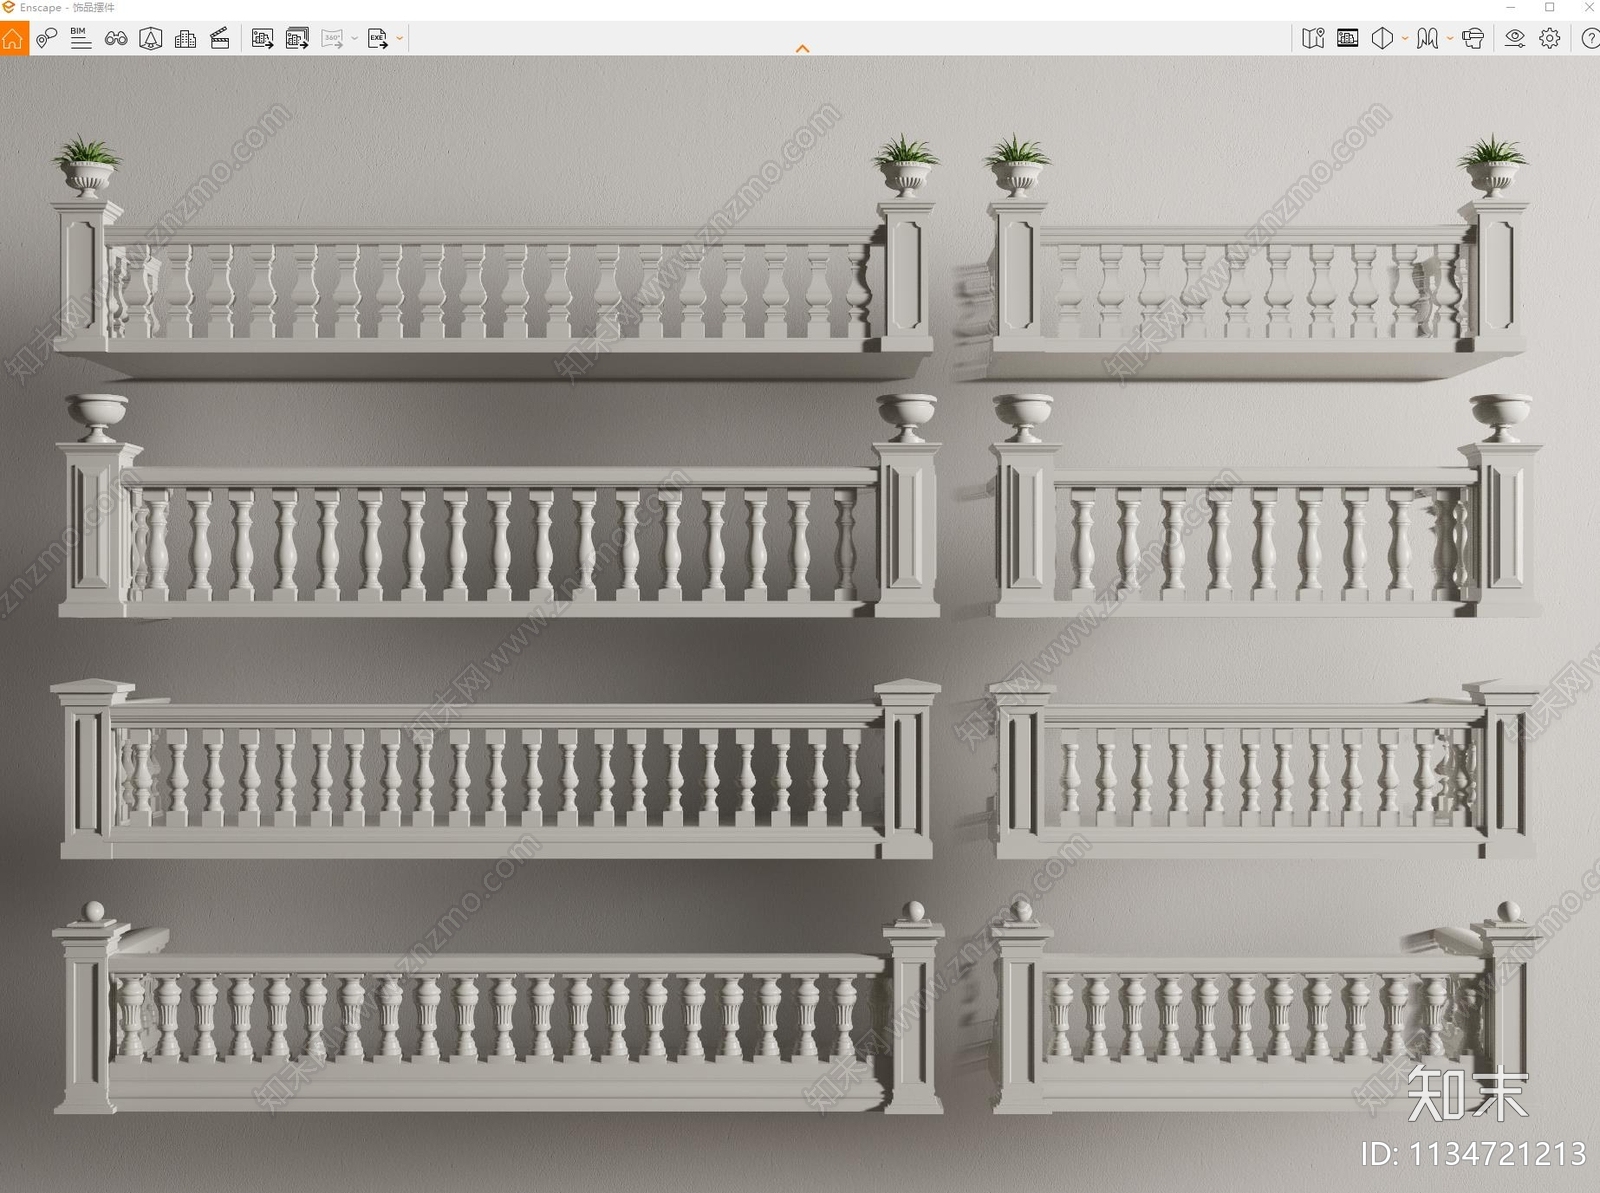Close the Enscape window

[x=1588, y=7]
